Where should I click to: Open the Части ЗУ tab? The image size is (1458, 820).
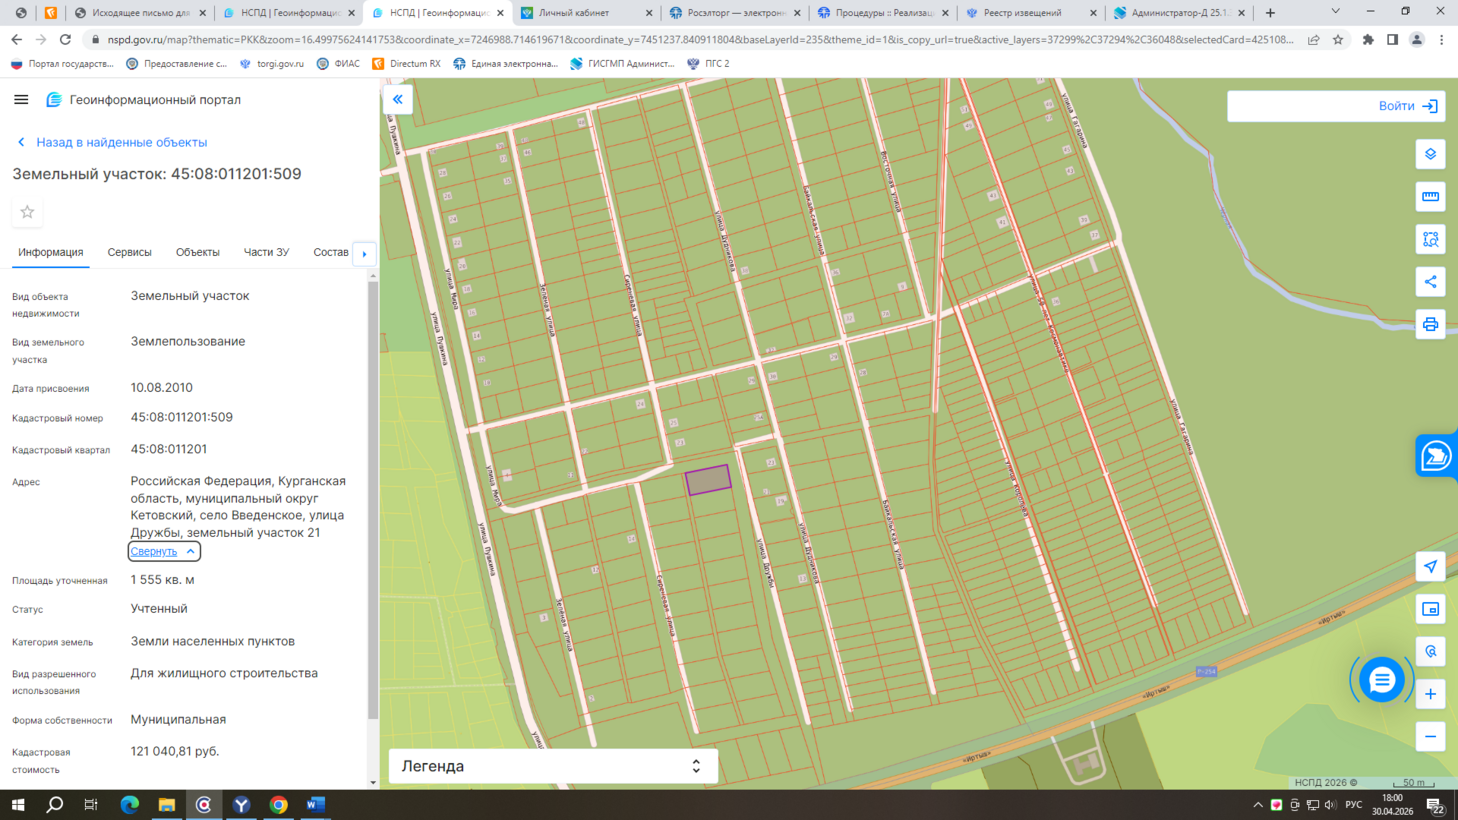coord(266,252)
